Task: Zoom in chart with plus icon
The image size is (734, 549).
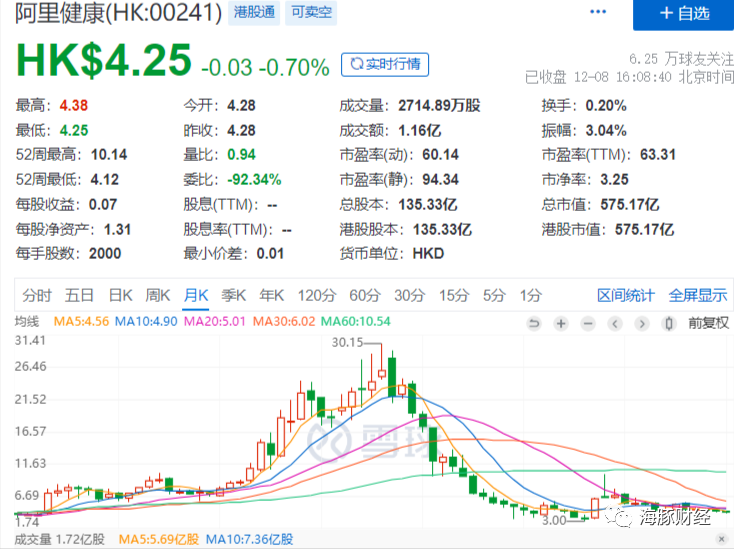Action: (x=561, y=323)
